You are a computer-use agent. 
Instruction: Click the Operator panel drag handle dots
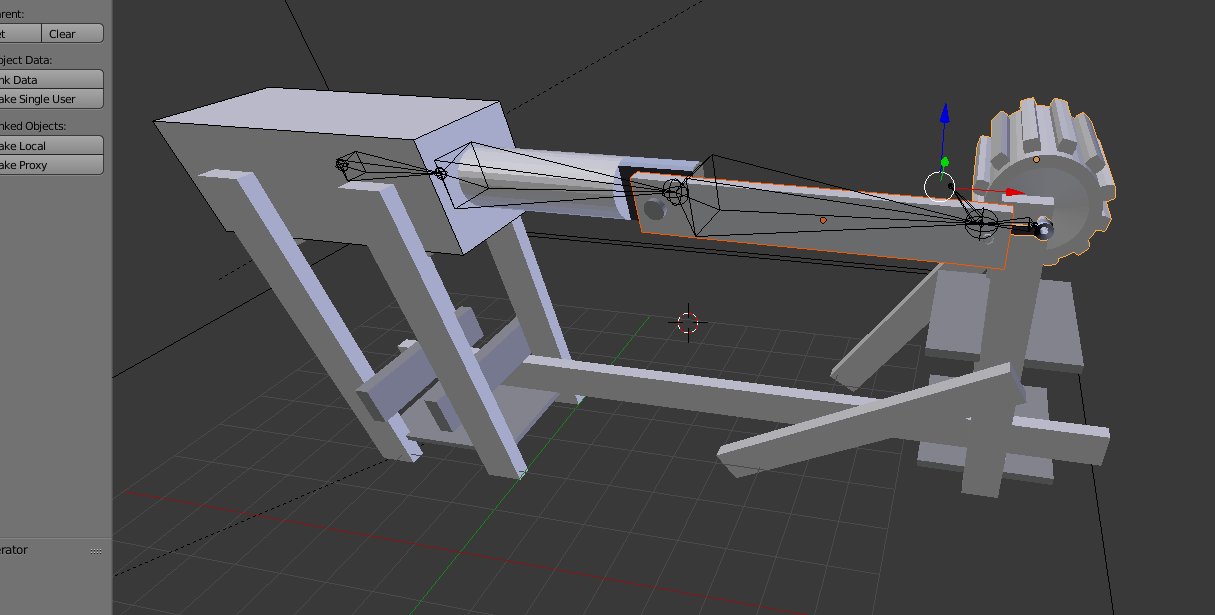(x=96, y=549)
